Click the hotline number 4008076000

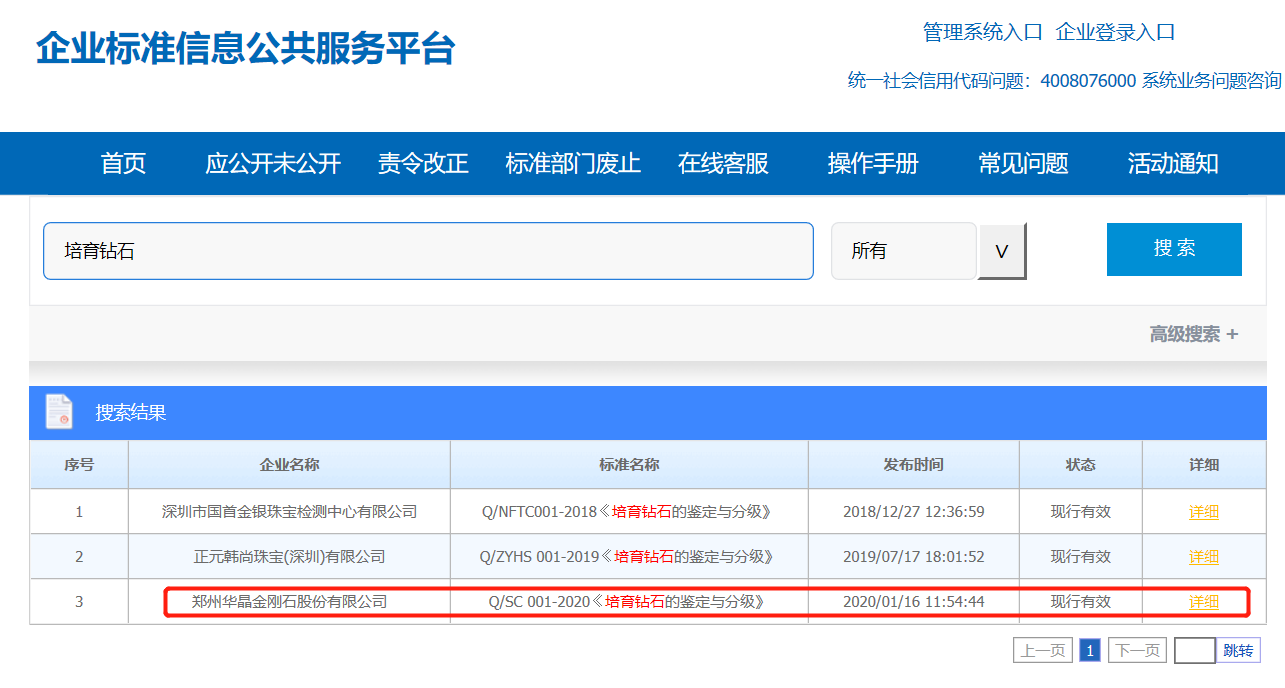click(x=1088, y=81)
